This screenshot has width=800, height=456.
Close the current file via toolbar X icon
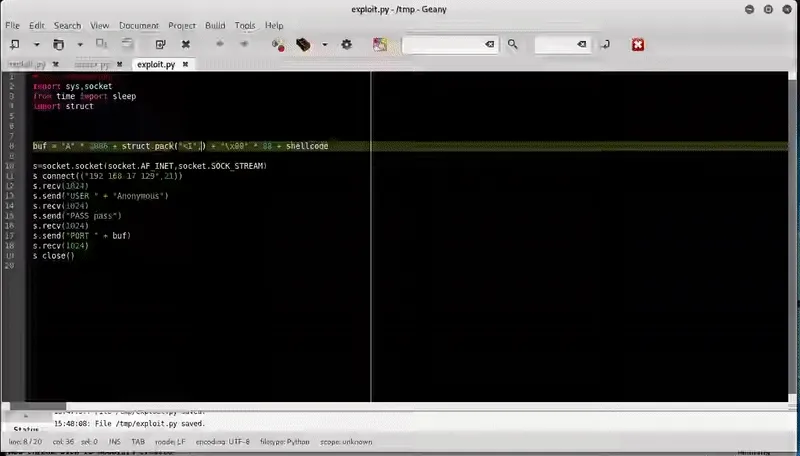(x=186, y=44)
